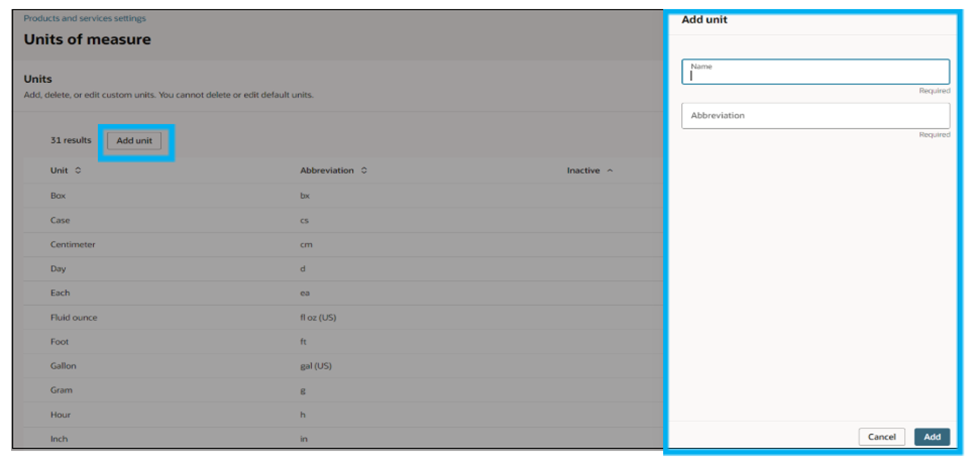Open Products and services settings breadcrumb
Screen dimensions: 975x461
click(85, 19)
